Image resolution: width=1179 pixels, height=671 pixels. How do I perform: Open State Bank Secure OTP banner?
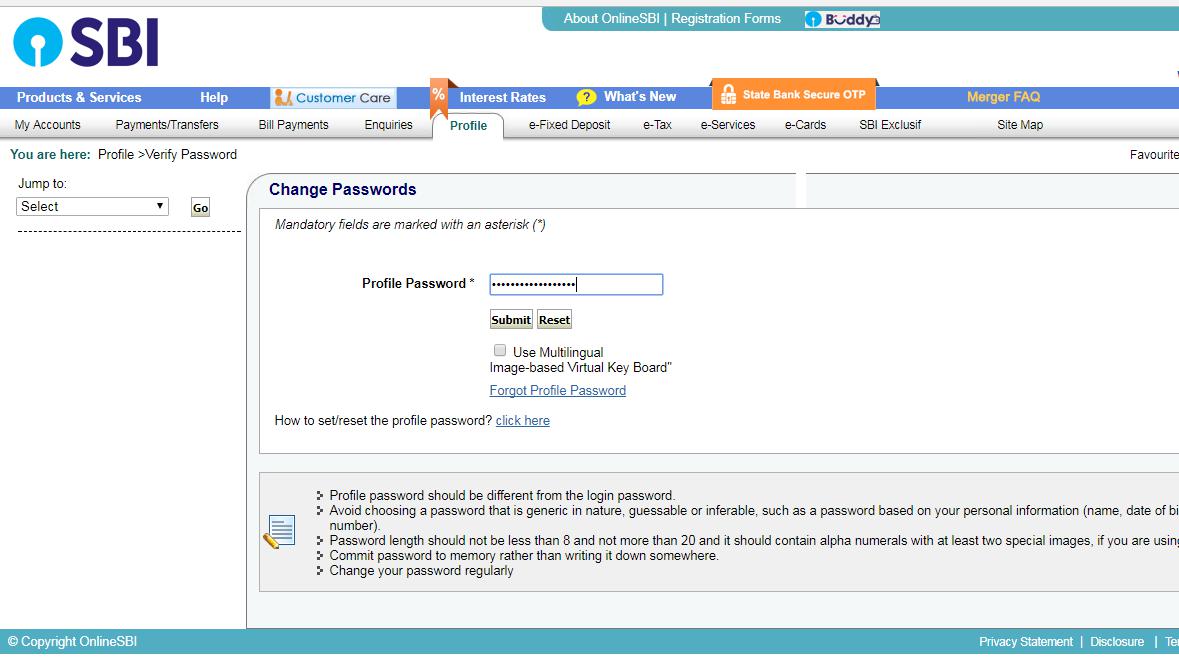tap(793, 94)
